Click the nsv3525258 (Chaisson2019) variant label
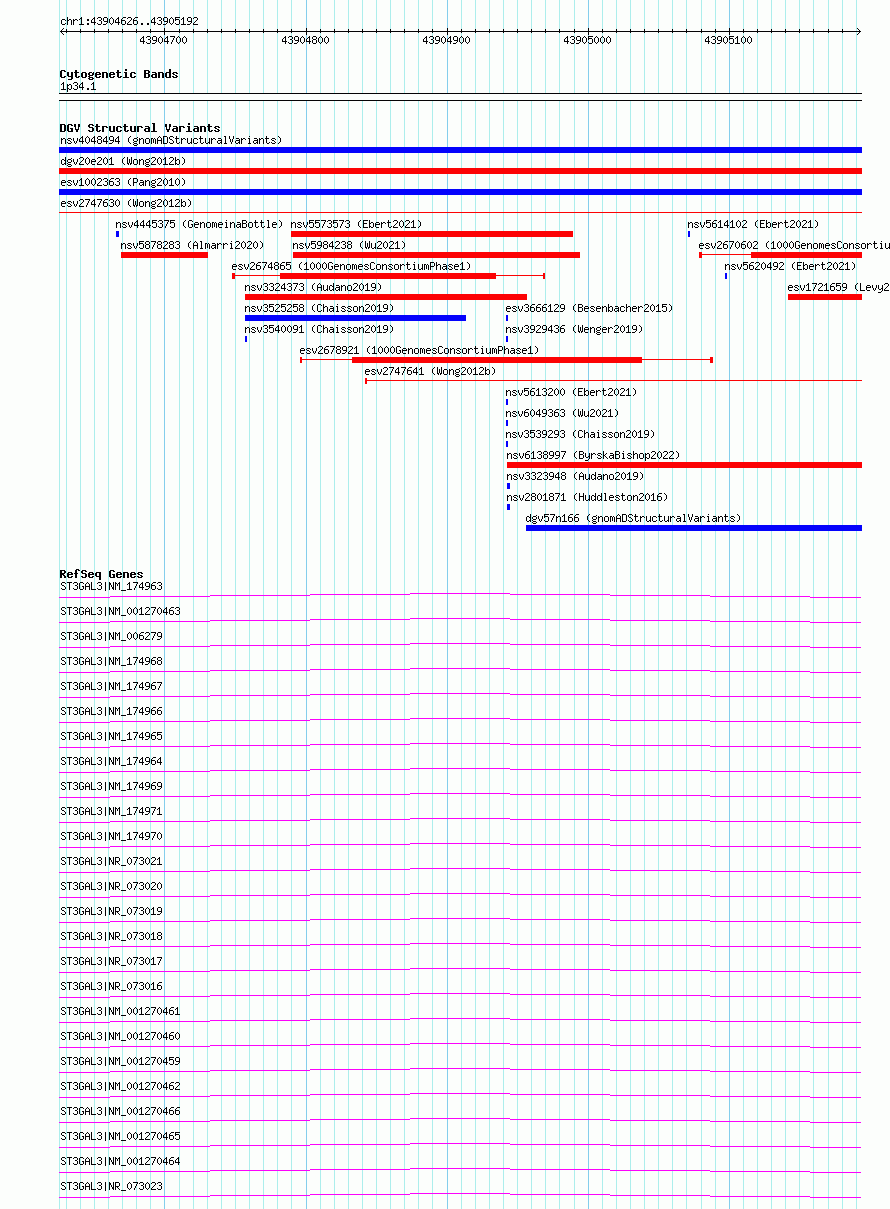This screenshot has height=1209, width=890. [x=319, y=308]
